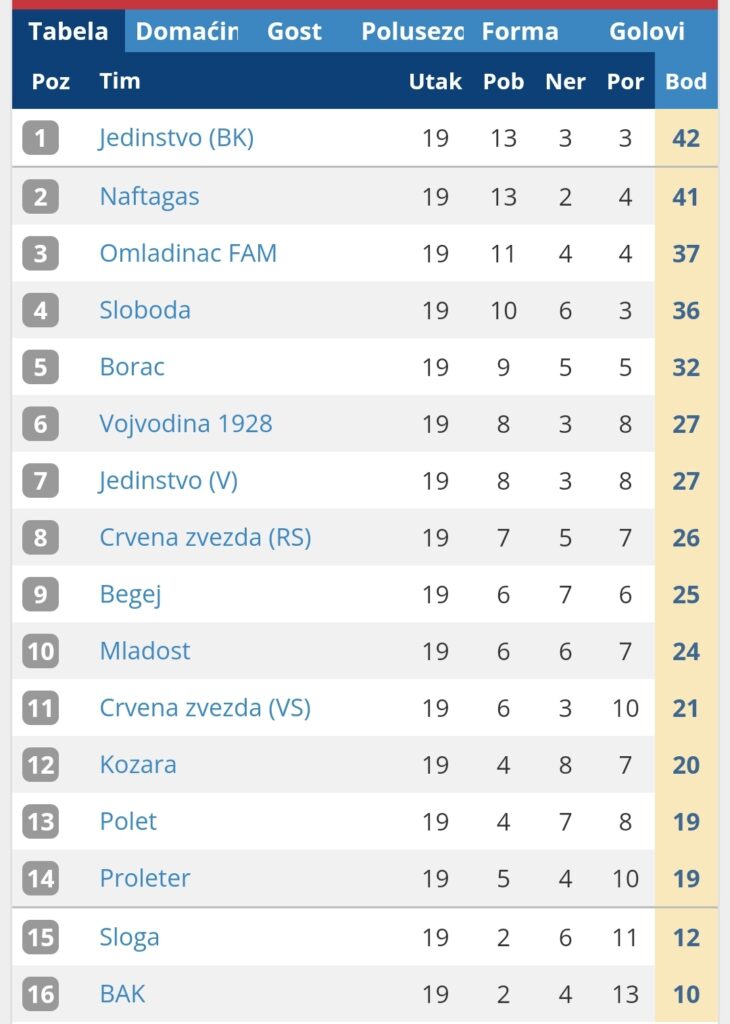The height and width of the screenshot is (1024, 730).
Task: Click the Pob column header
Action: coord(503,81)
